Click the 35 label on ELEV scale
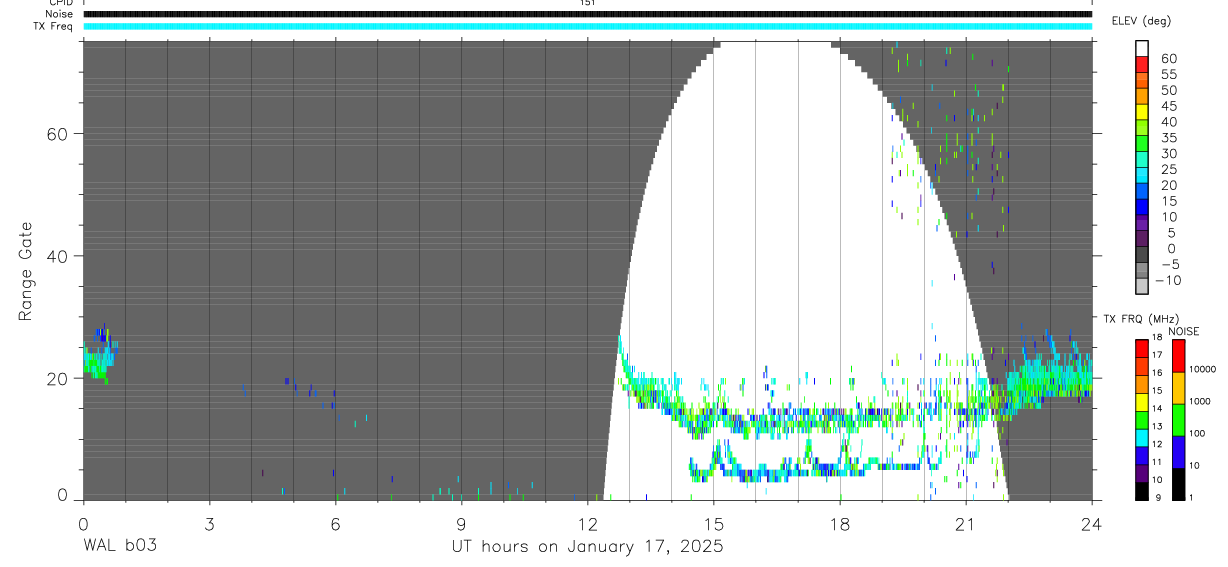The width and height of the screenshot is (1228, 567). [x=1168, y=138]
